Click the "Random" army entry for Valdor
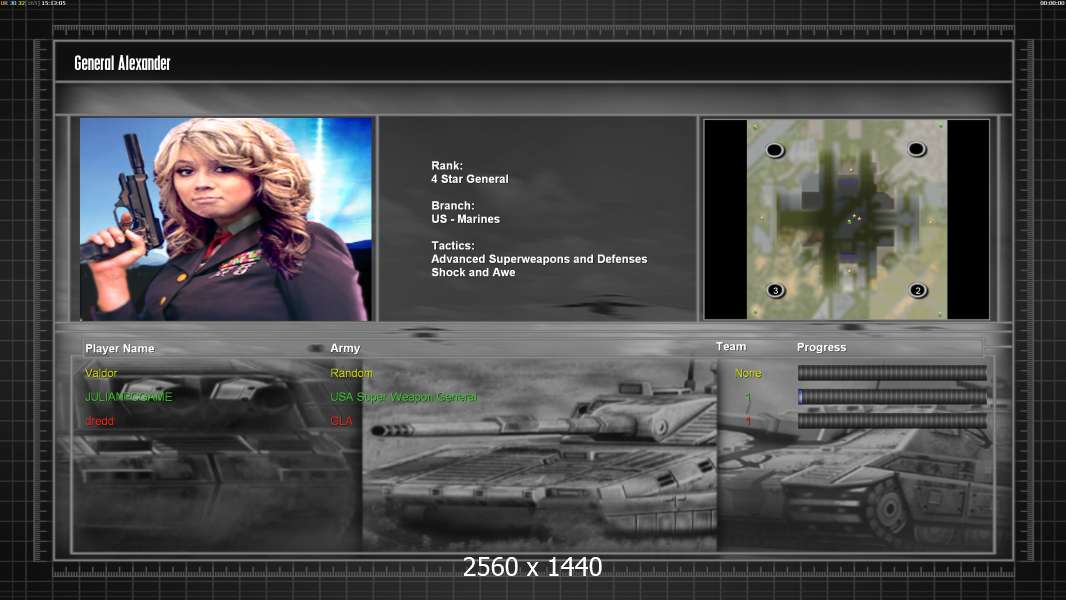Image resolution: width=1066 pixels, height=600 pixels. coord(351,373)
